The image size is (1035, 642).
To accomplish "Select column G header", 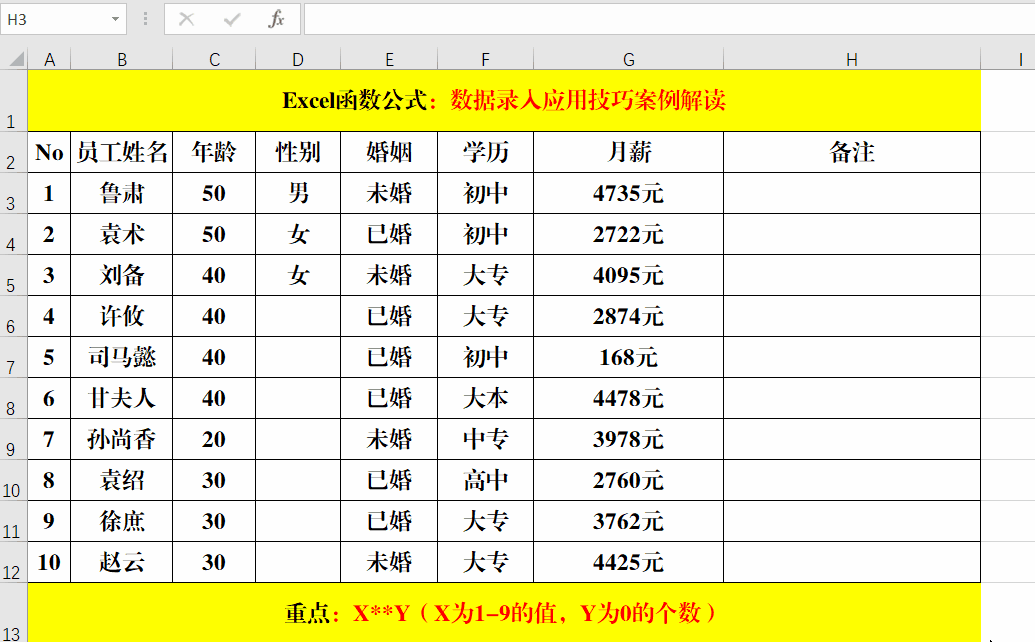I will click(628, 59).
